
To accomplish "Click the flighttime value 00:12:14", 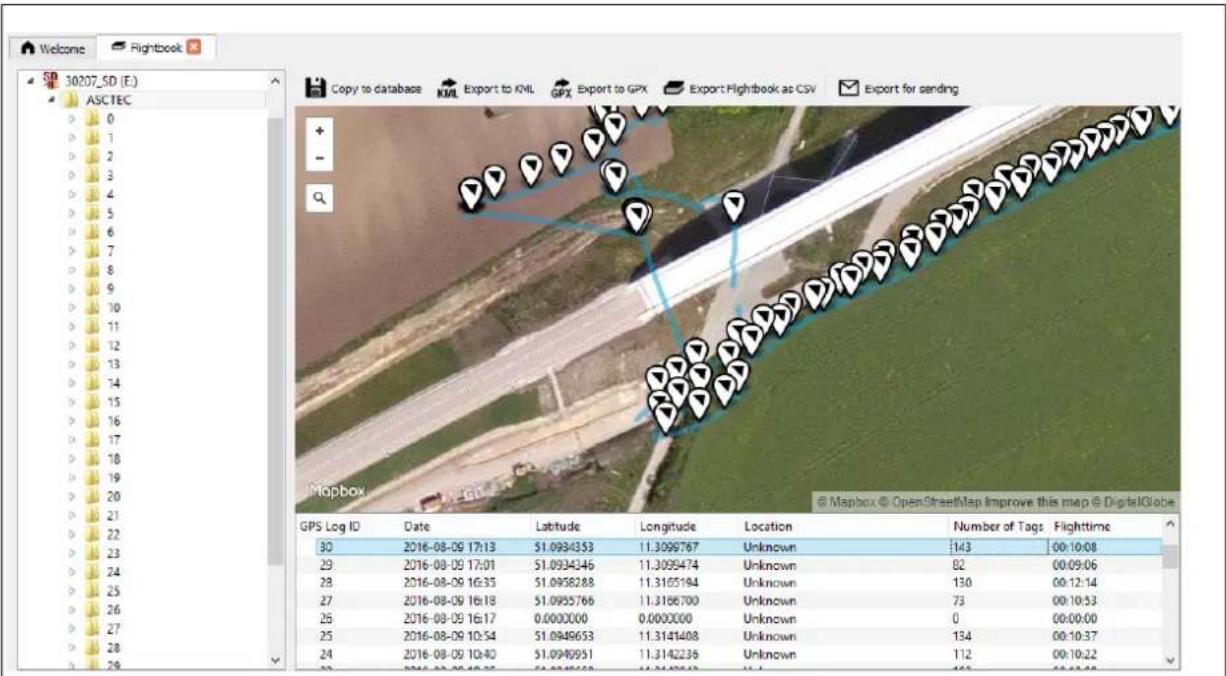I will point(1076,582).
